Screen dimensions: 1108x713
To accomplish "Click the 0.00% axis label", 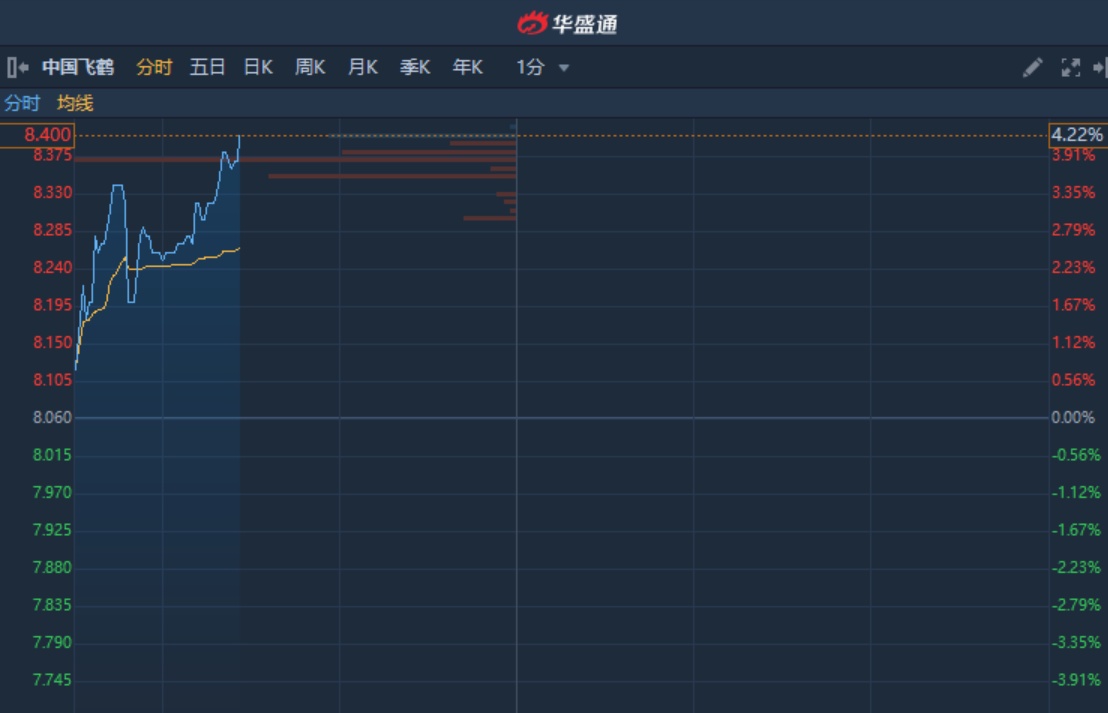I will [x=1073, y=418].
